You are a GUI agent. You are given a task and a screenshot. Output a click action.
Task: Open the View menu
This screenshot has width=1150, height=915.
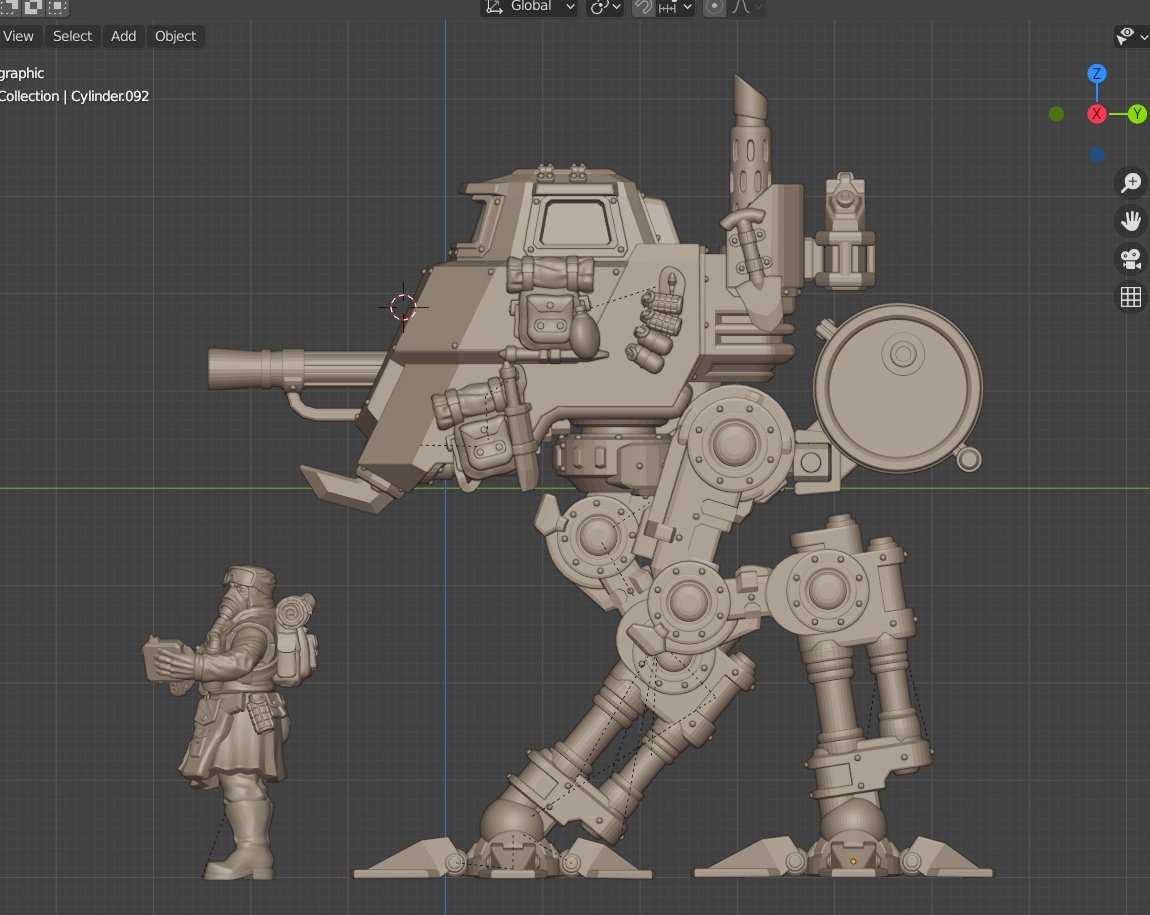19,36
